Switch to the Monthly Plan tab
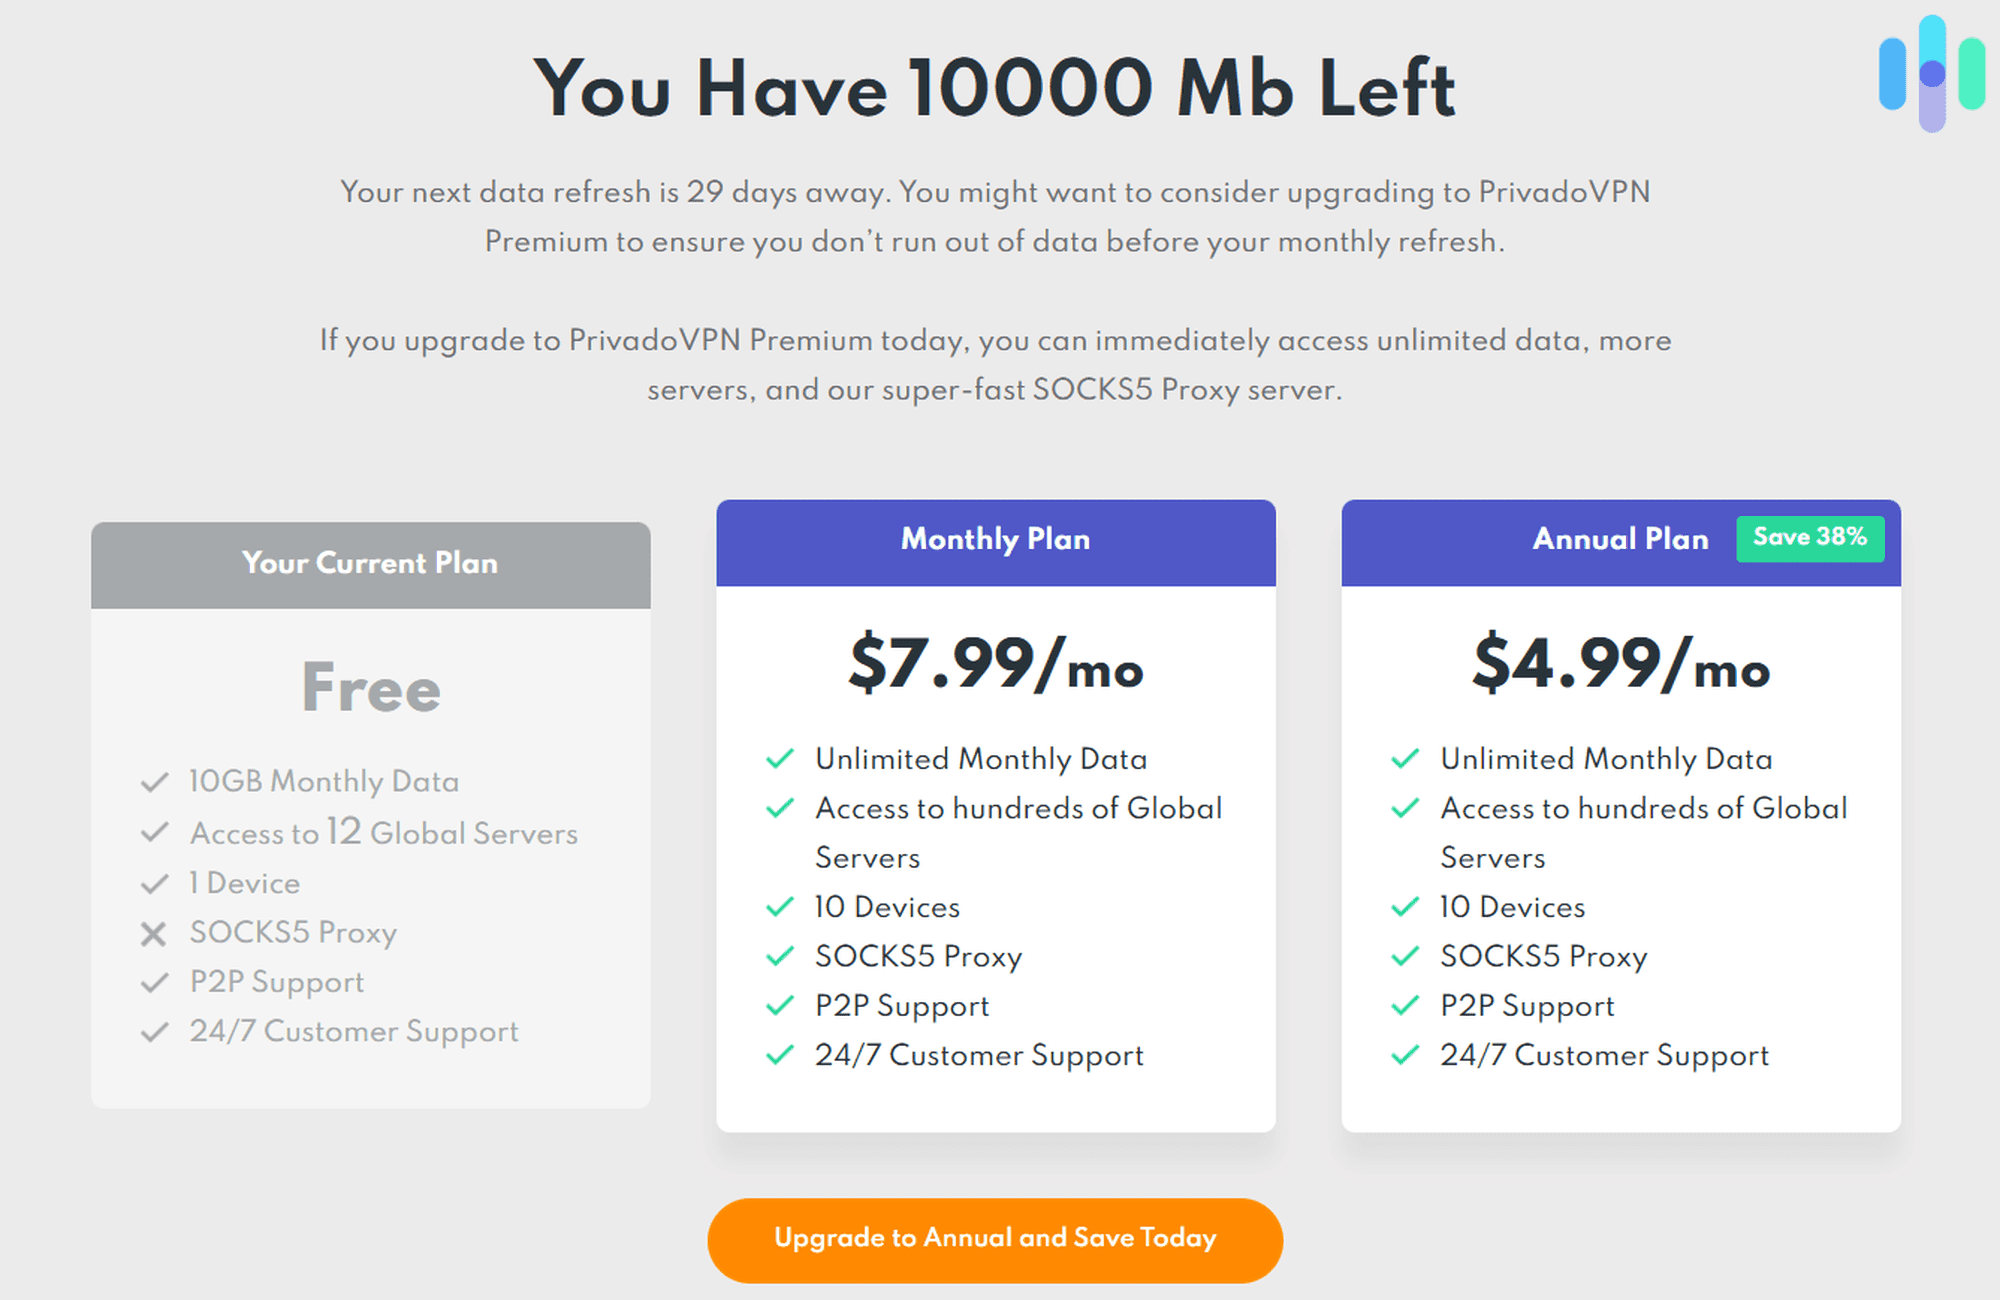The image size is (2000, 1300). (995, 540)
